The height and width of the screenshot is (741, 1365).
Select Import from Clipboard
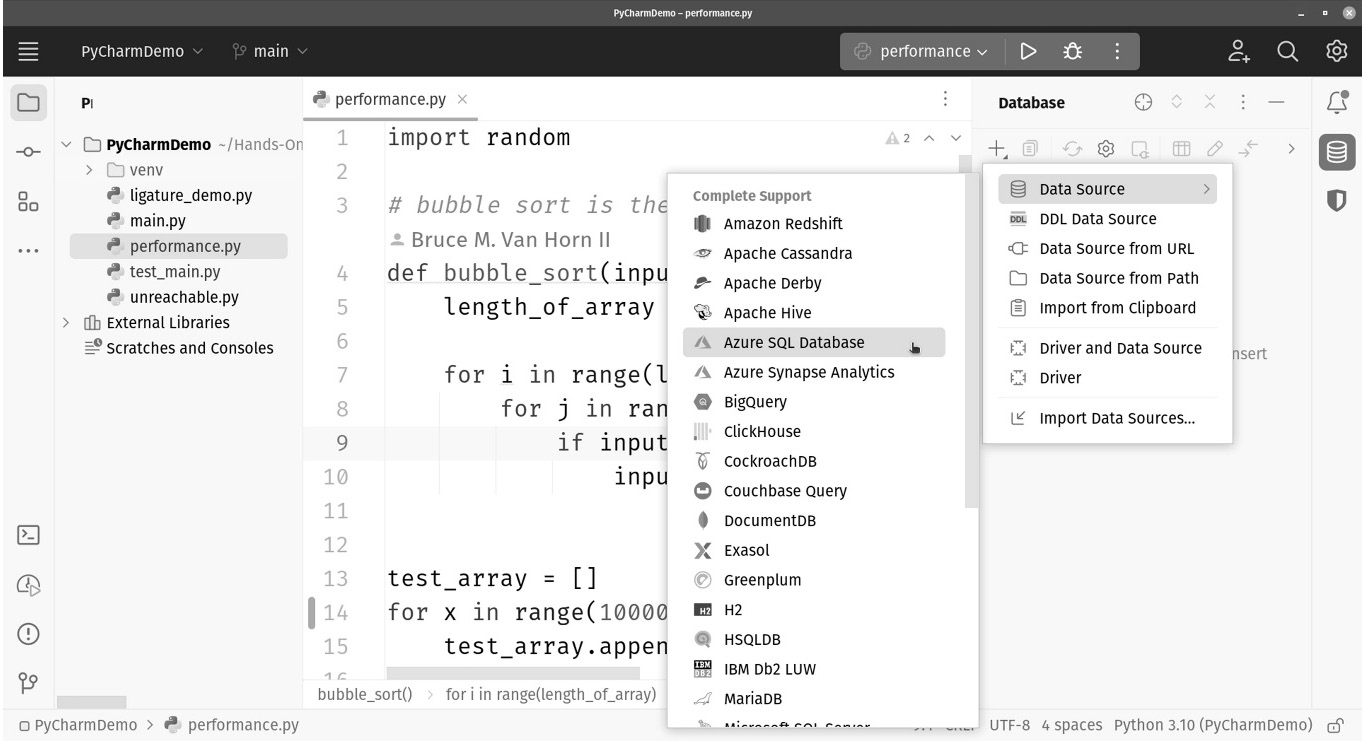pos(1108,308)
